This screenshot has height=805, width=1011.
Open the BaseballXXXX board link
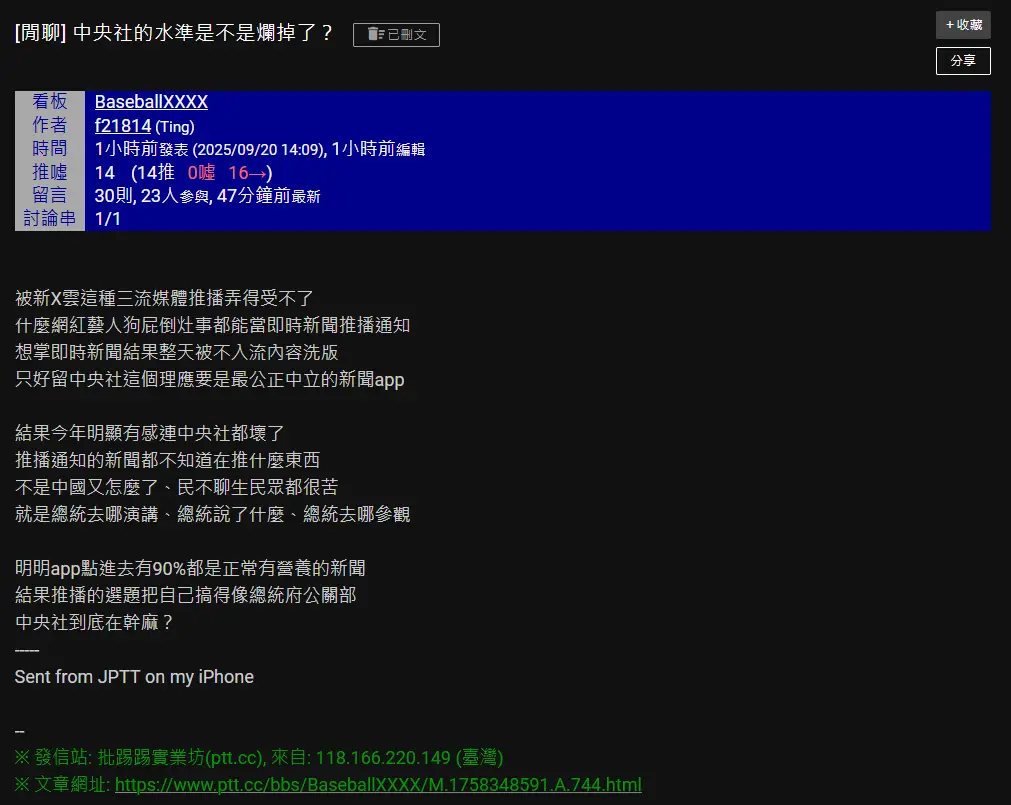151,102
